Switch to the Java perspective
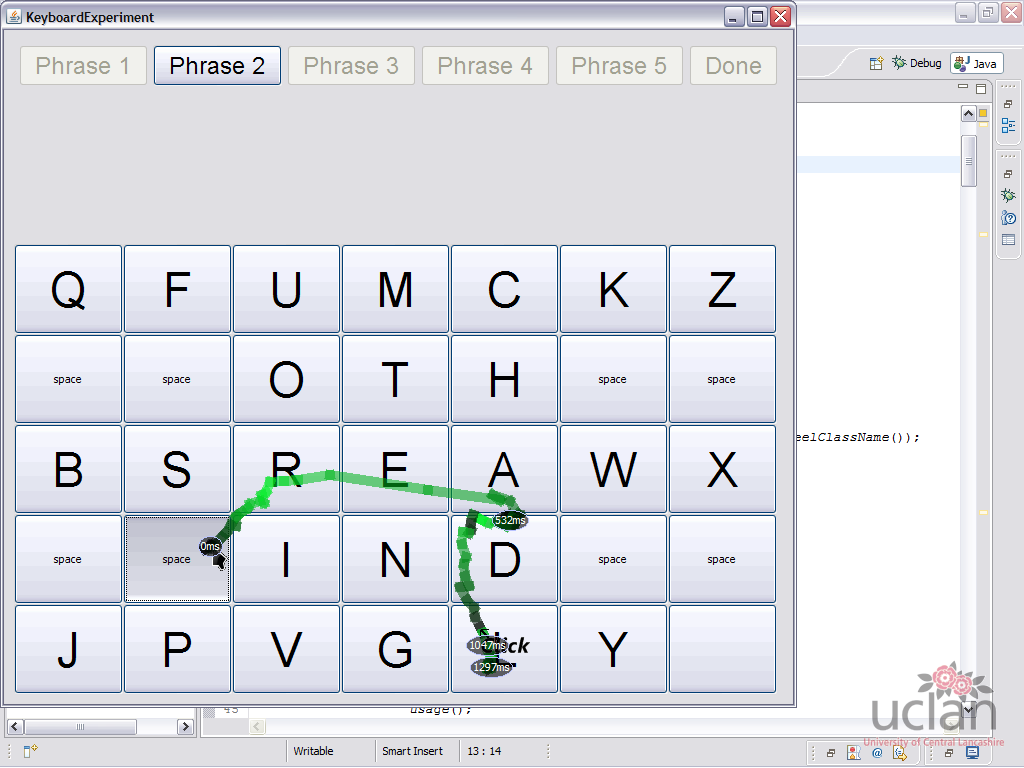This screenshot has width=1024, height=768. click(976, 63)
